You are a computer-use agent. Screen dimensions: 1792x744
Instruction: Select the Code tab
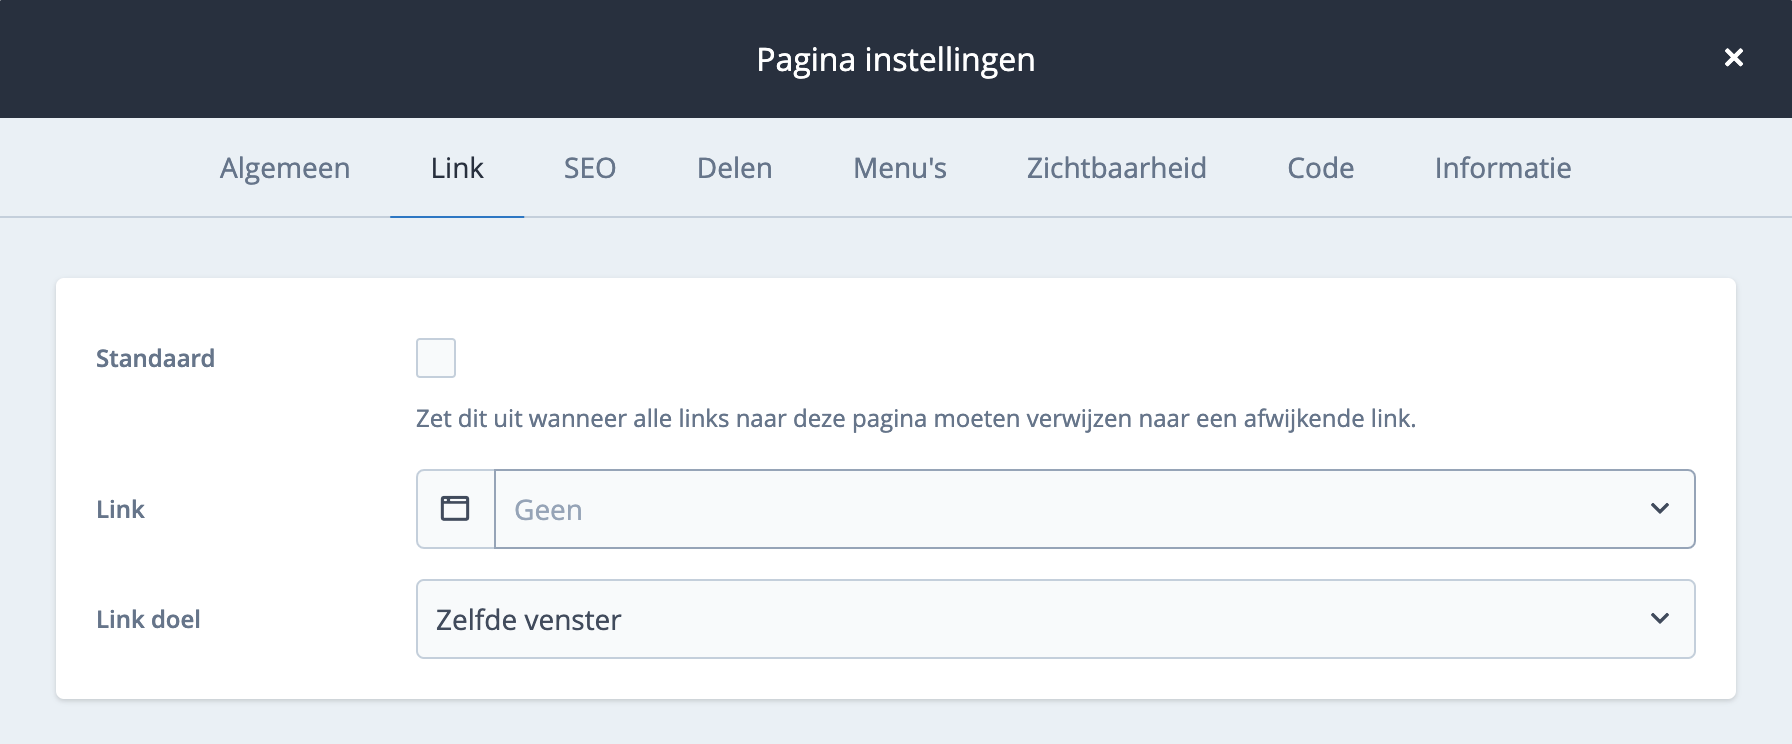[x=1320, y=168]
